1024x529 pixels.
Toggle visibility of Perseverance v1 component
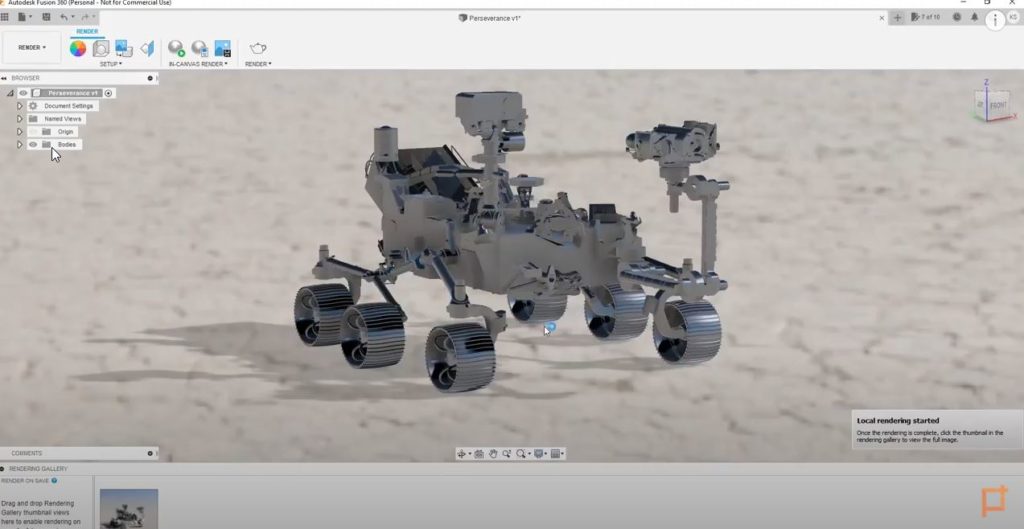(24, 93)
